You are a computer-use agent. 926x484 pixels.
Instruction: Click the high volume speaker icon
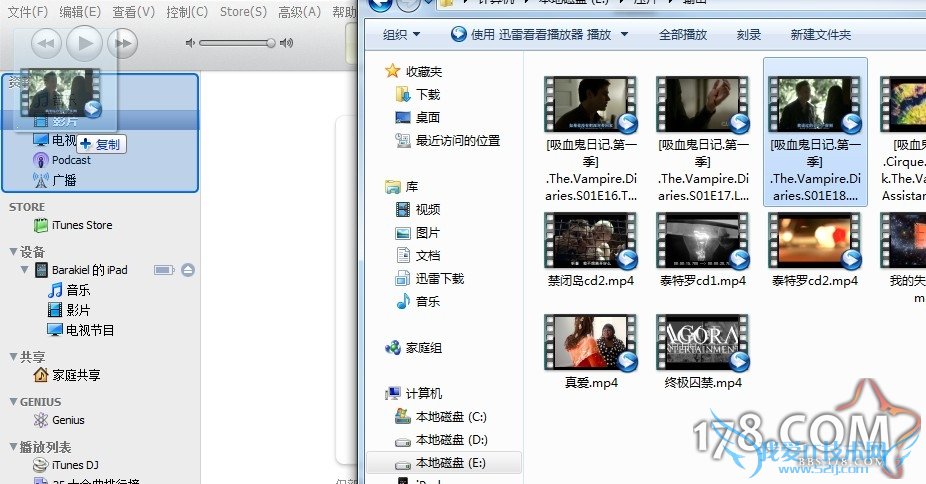pos(286,42)
